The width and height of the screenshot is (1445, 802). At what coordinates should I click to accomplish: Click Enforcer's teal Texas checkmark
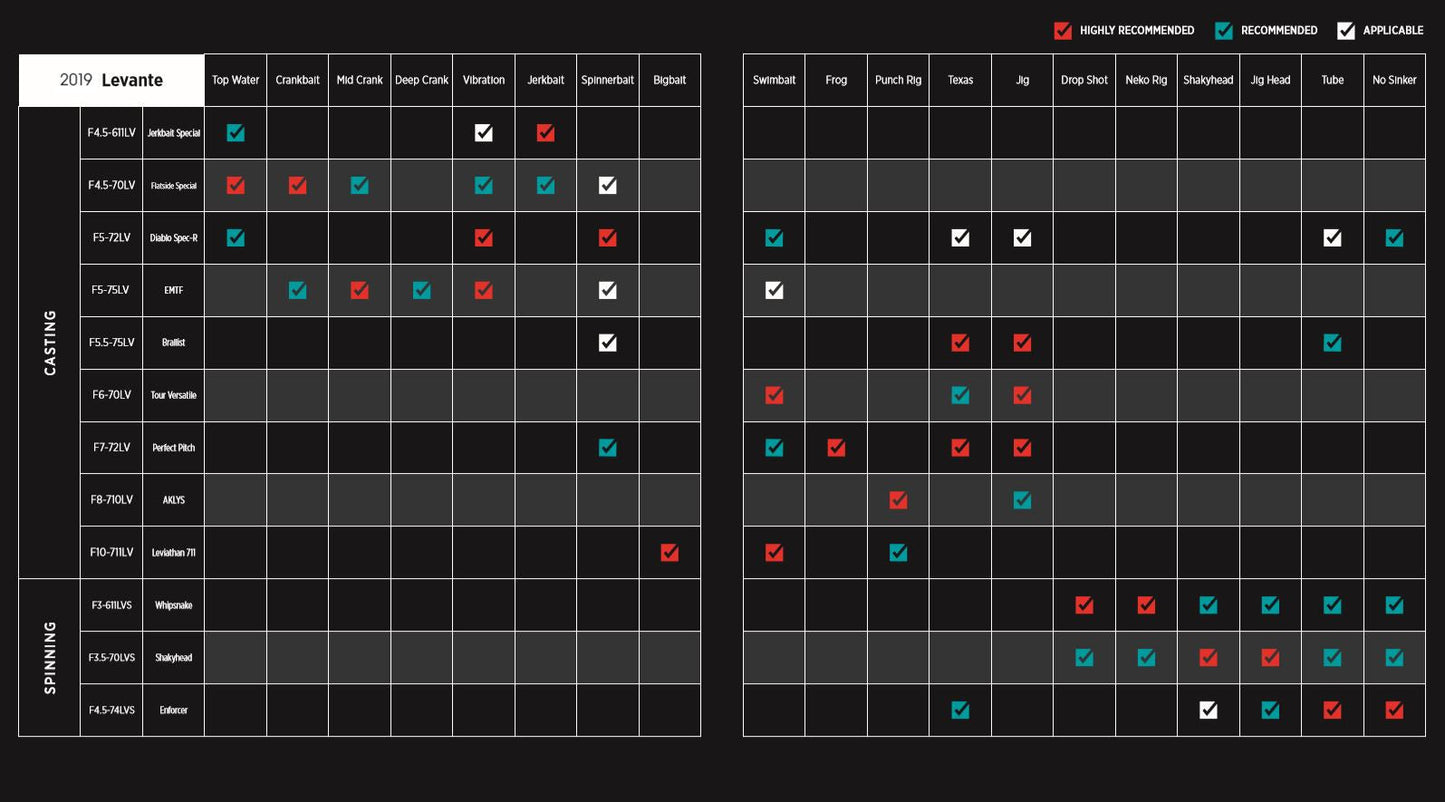click(x=960, y=710)
